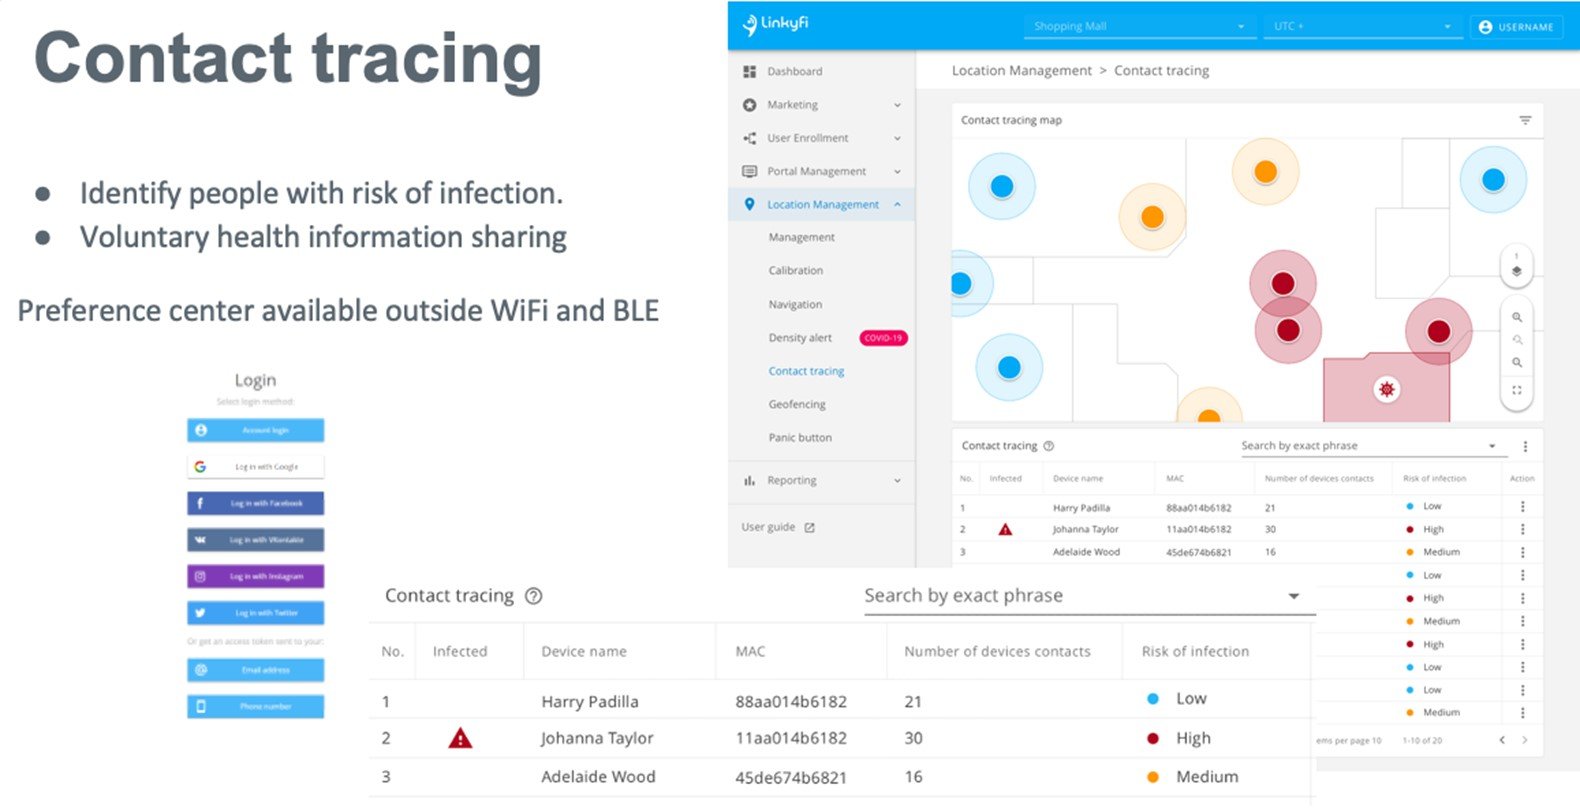1580x811 pixels.
Task: Expand the Marketing menu section
Action: click(896, 105)
